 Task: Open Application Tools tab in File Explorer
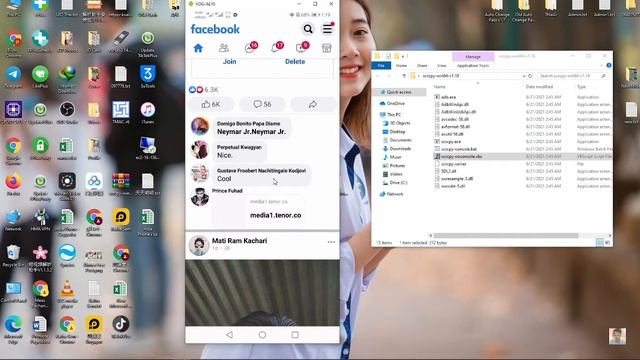(473, 66)
